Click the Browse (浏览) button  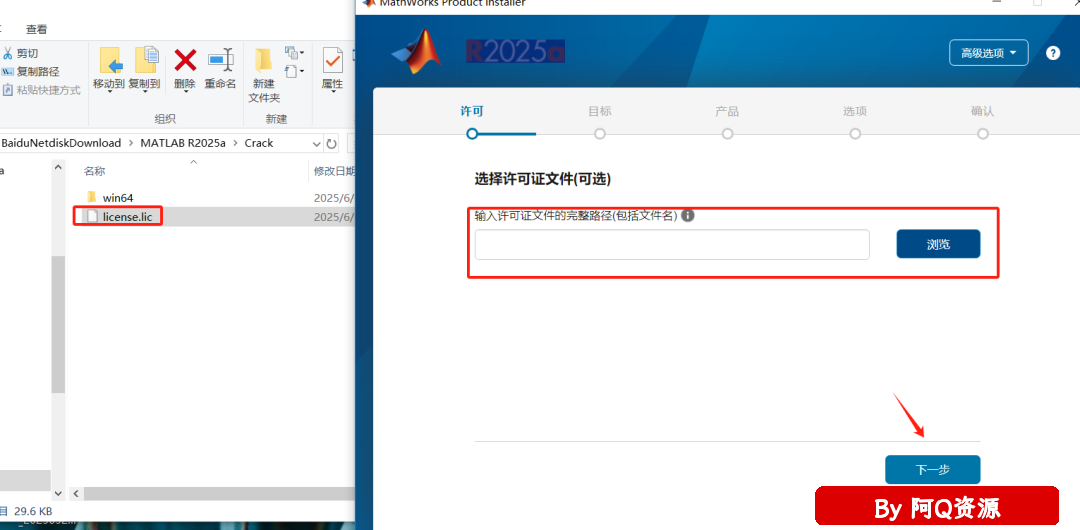pos(938,244)
